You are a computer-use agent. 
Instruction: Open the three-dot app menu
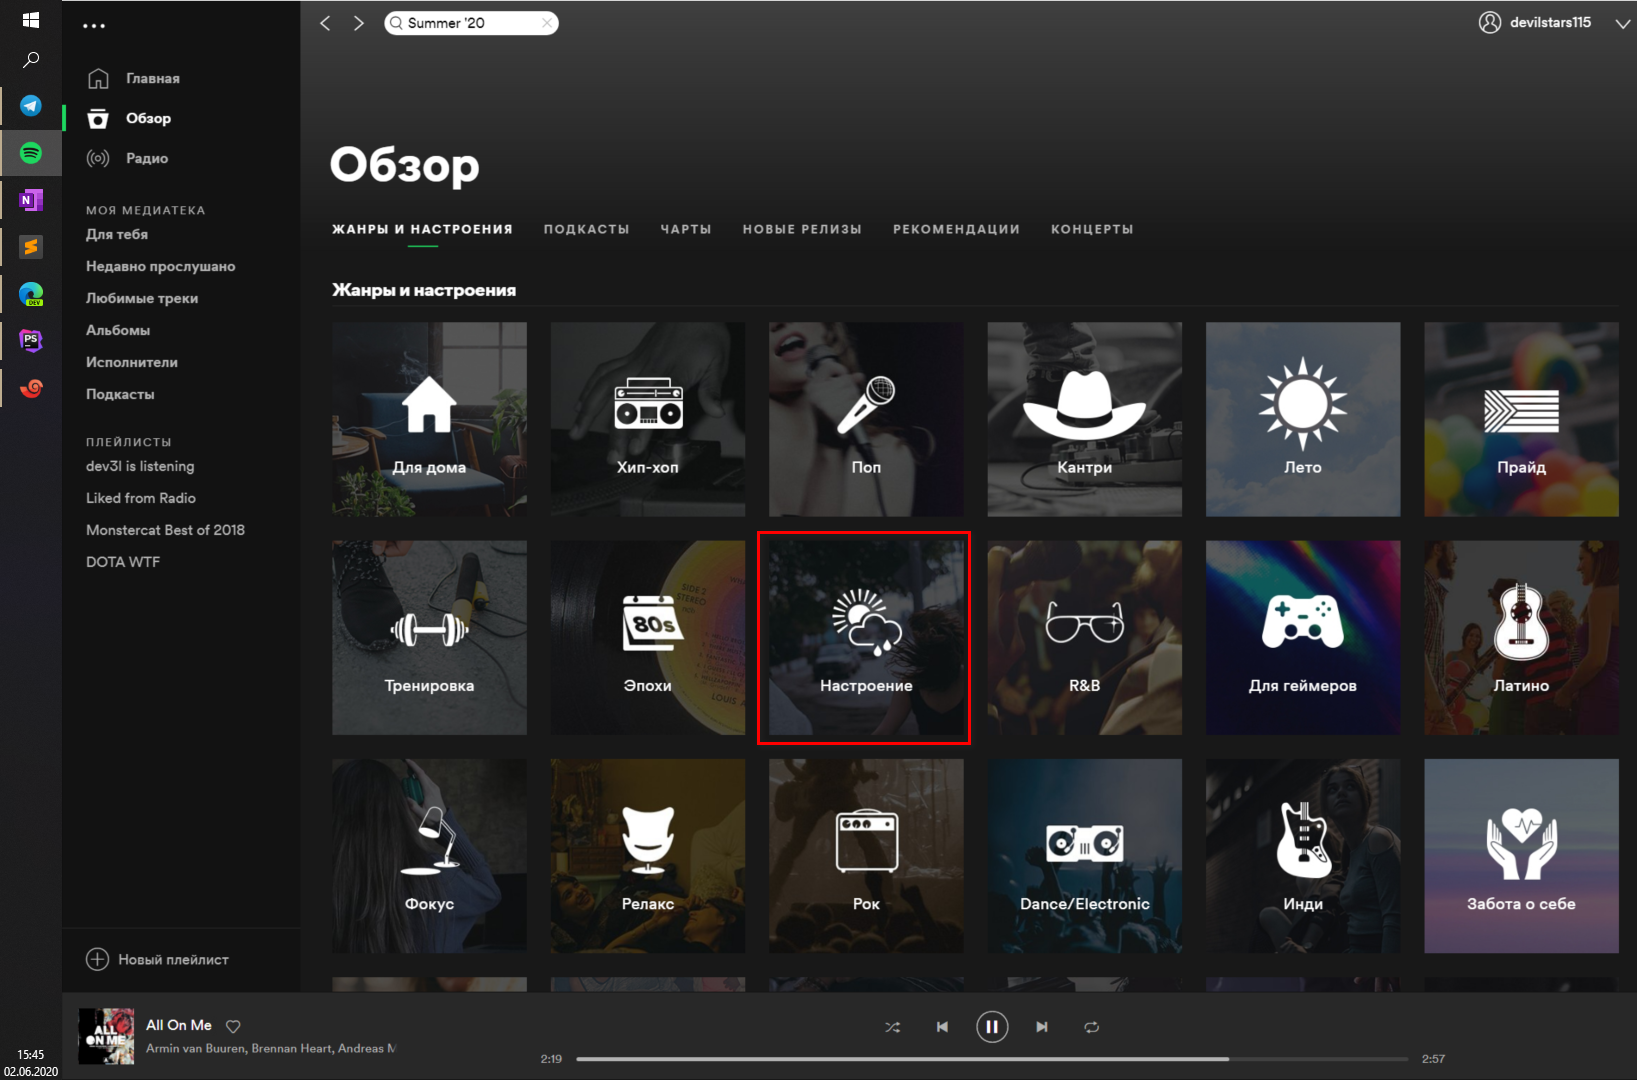pyautogui.click(x=94, y=26)
